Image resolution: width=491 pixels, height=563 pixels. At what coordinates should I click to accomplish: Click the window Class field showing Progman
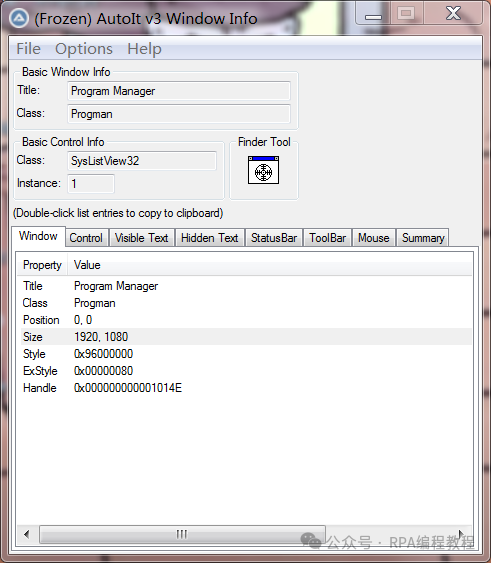179,114
